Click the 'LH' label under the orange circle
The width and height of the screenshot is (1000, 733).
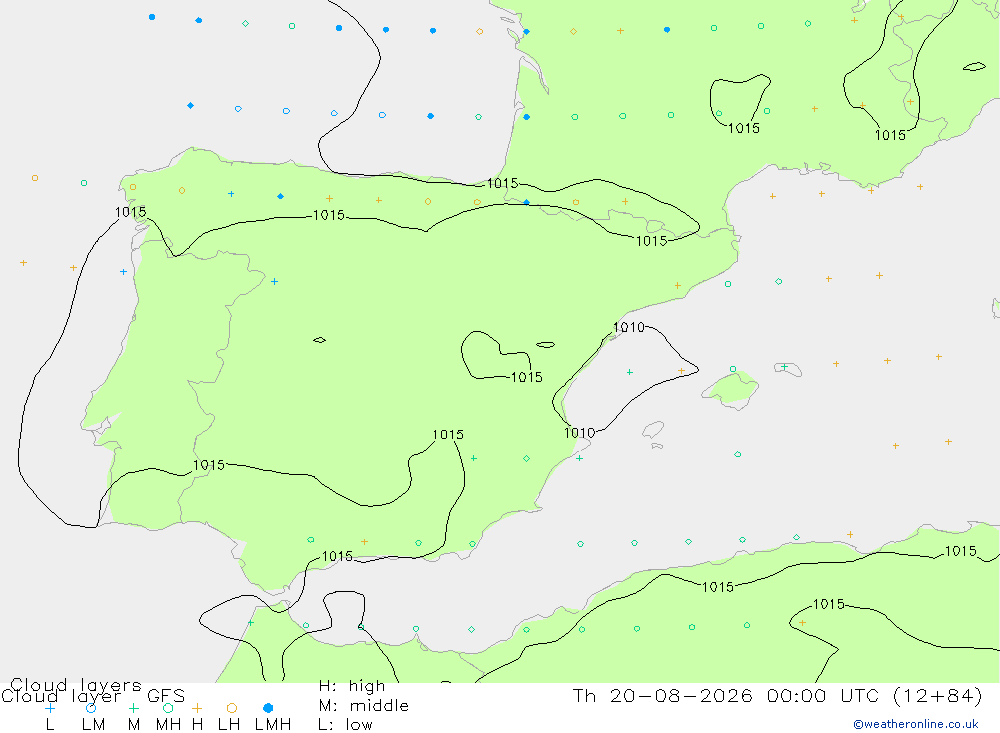[228, 725]
